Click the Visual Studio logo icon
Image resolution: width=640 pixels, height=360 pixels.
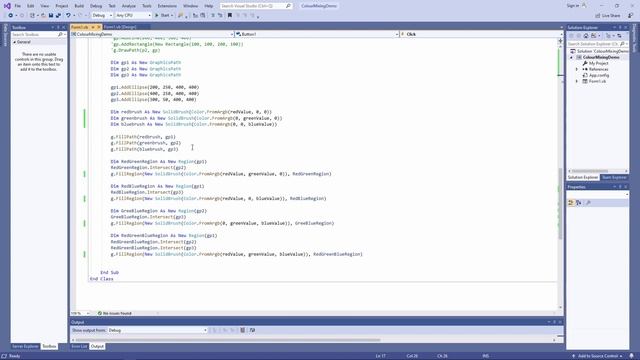click(7, 6)
